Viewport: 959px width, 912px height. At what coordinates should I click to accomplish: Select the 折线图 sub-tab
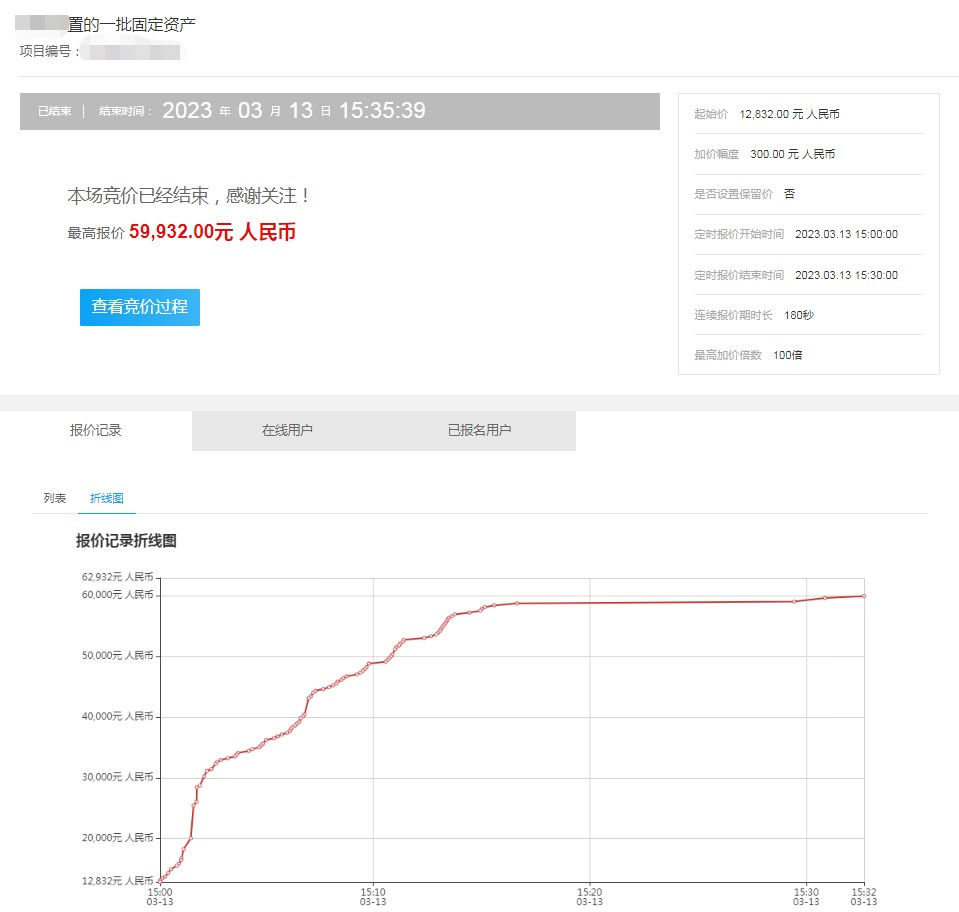106,498
